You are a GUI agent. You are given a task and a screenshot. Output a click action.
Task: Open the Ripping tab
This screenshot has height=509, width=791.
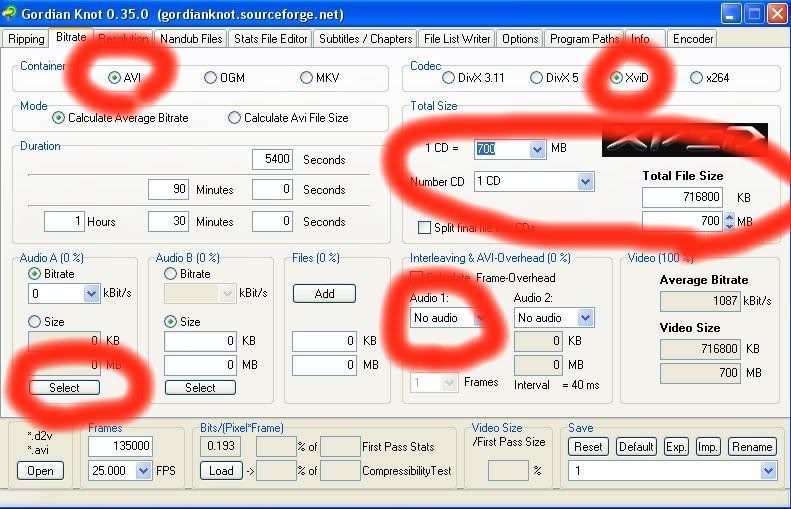click(x=26, y=39)
